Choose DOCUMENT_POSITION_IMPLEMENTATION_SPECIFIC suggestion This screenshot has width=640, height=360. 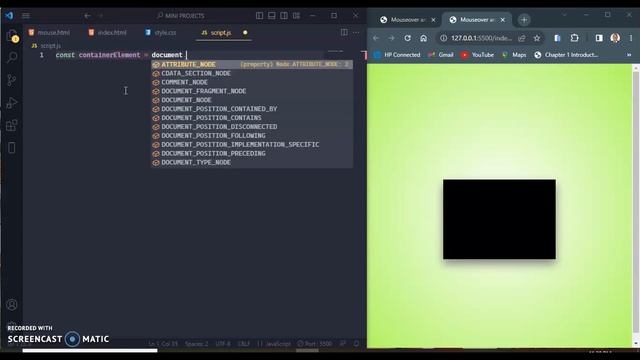coord(252,144)
